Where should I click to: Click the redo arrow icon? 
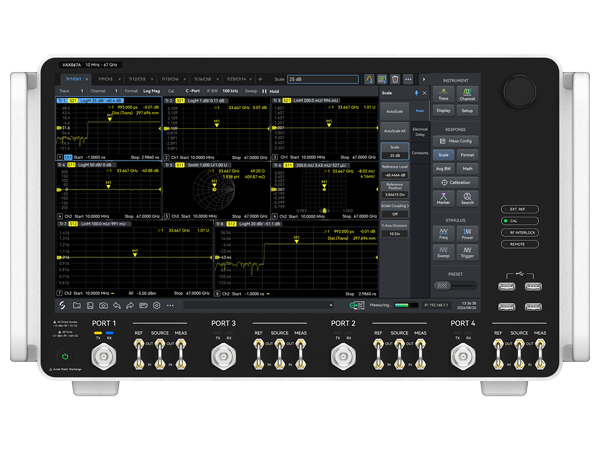130,305
